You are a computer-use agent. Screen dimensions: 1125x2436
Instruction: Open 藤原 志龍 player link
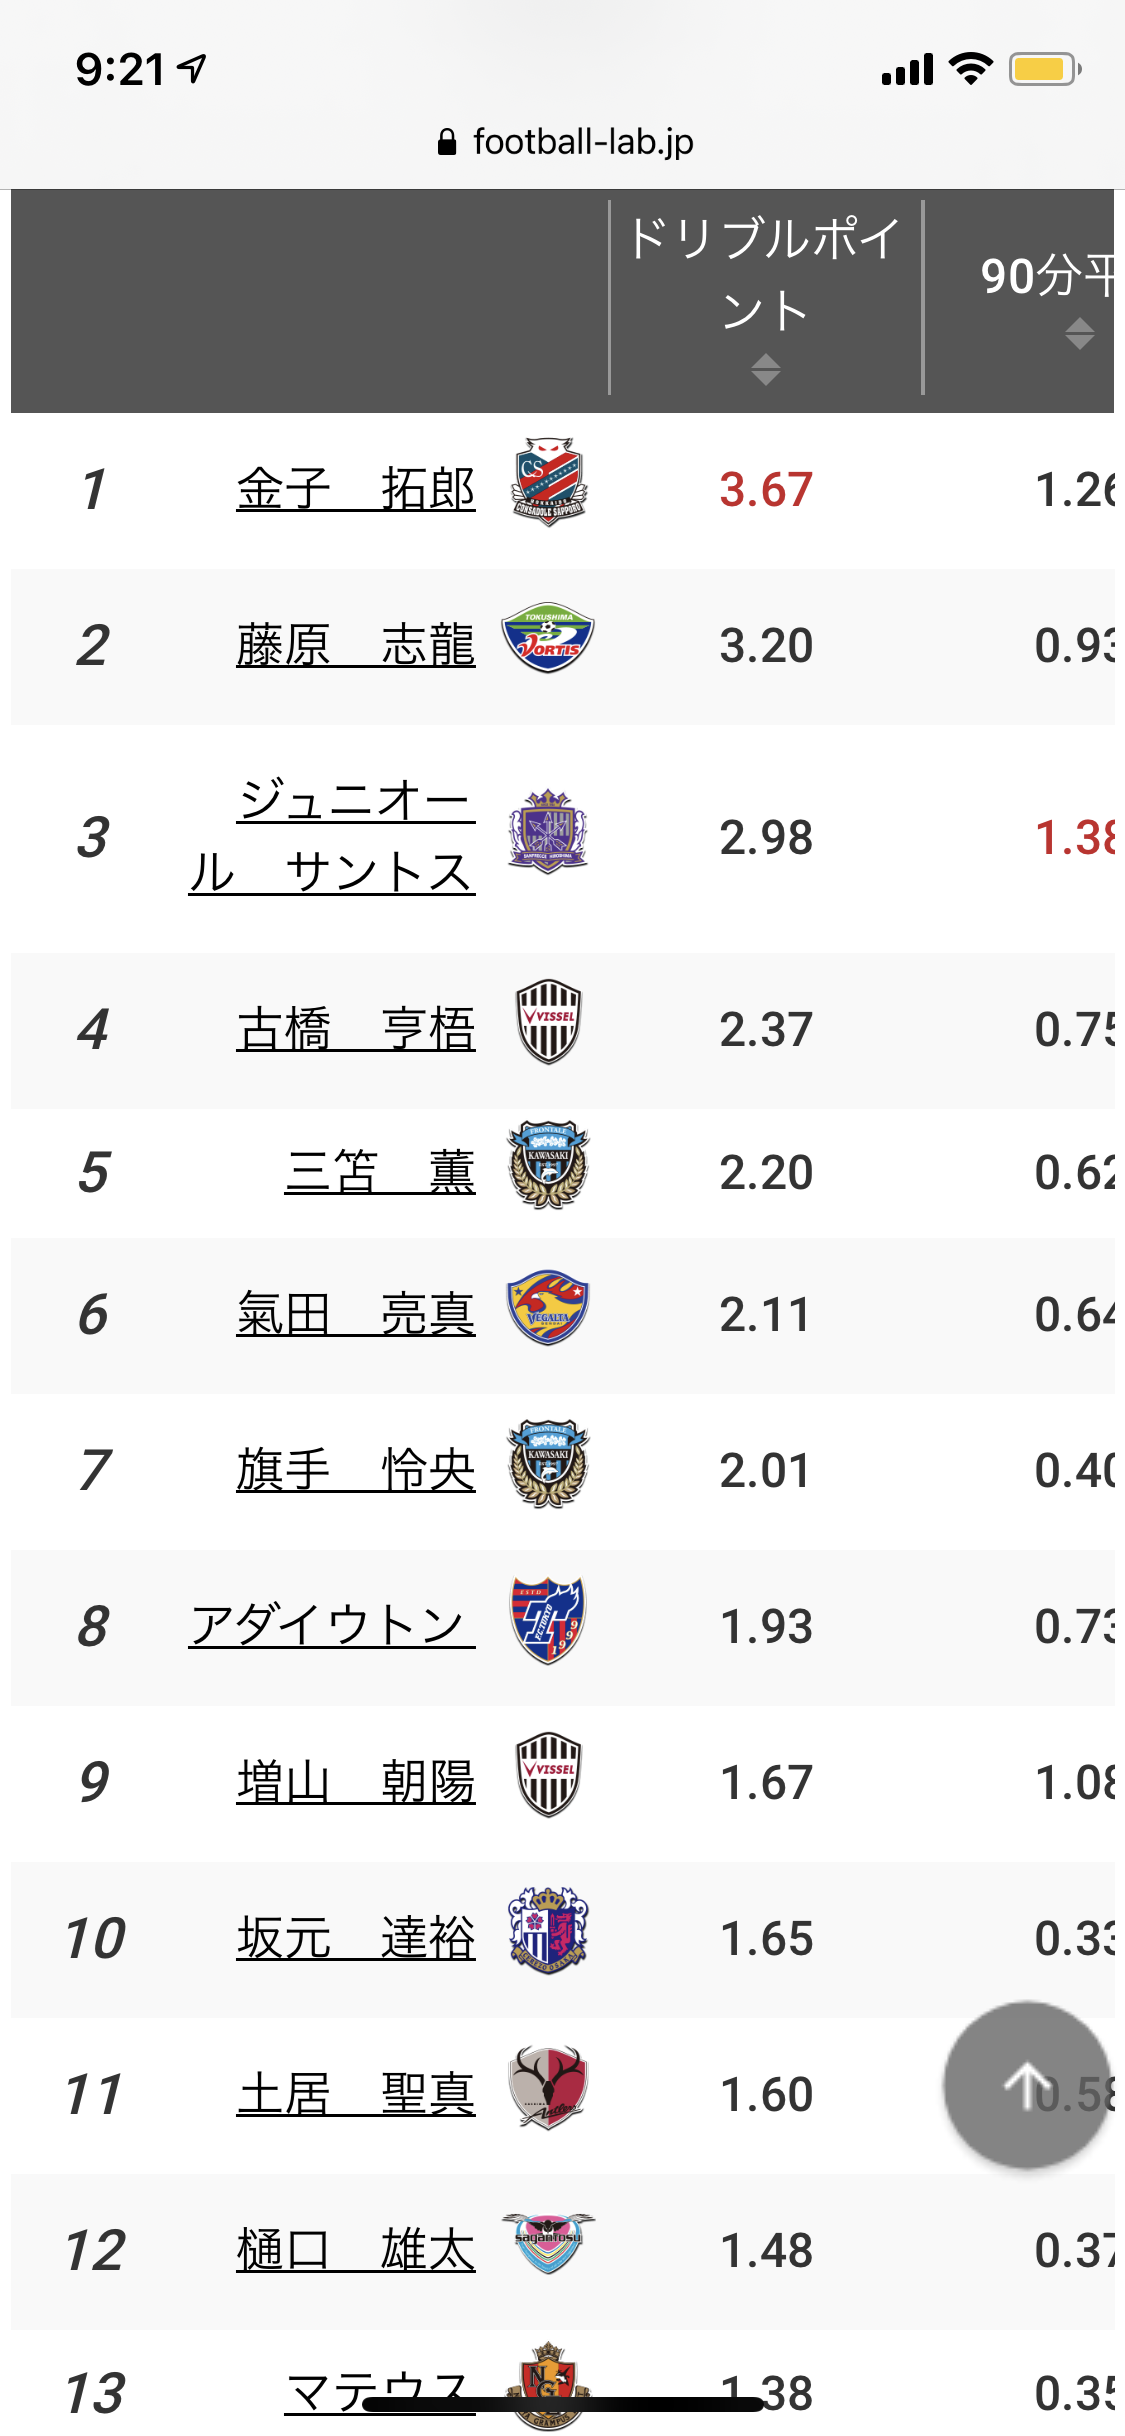pos(356,646)
